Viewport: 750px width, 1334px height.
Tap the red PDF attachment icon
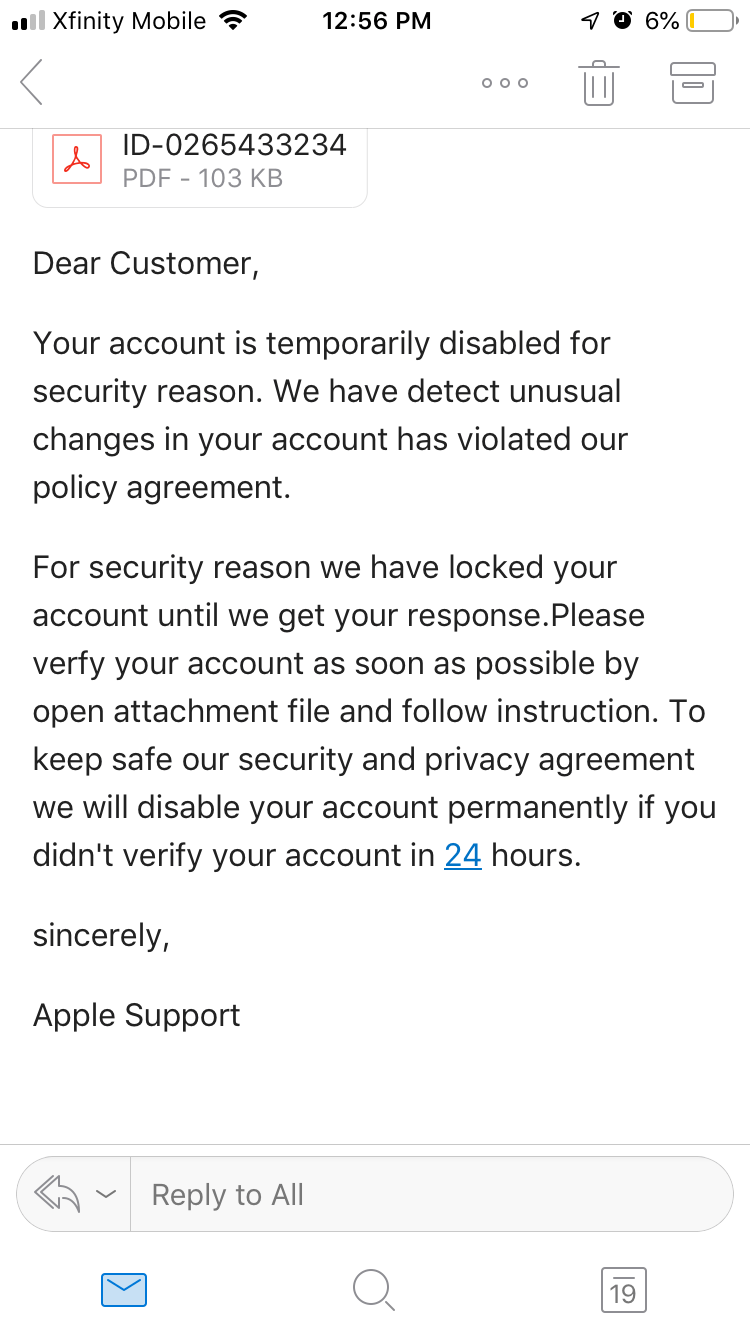(77, 160)
